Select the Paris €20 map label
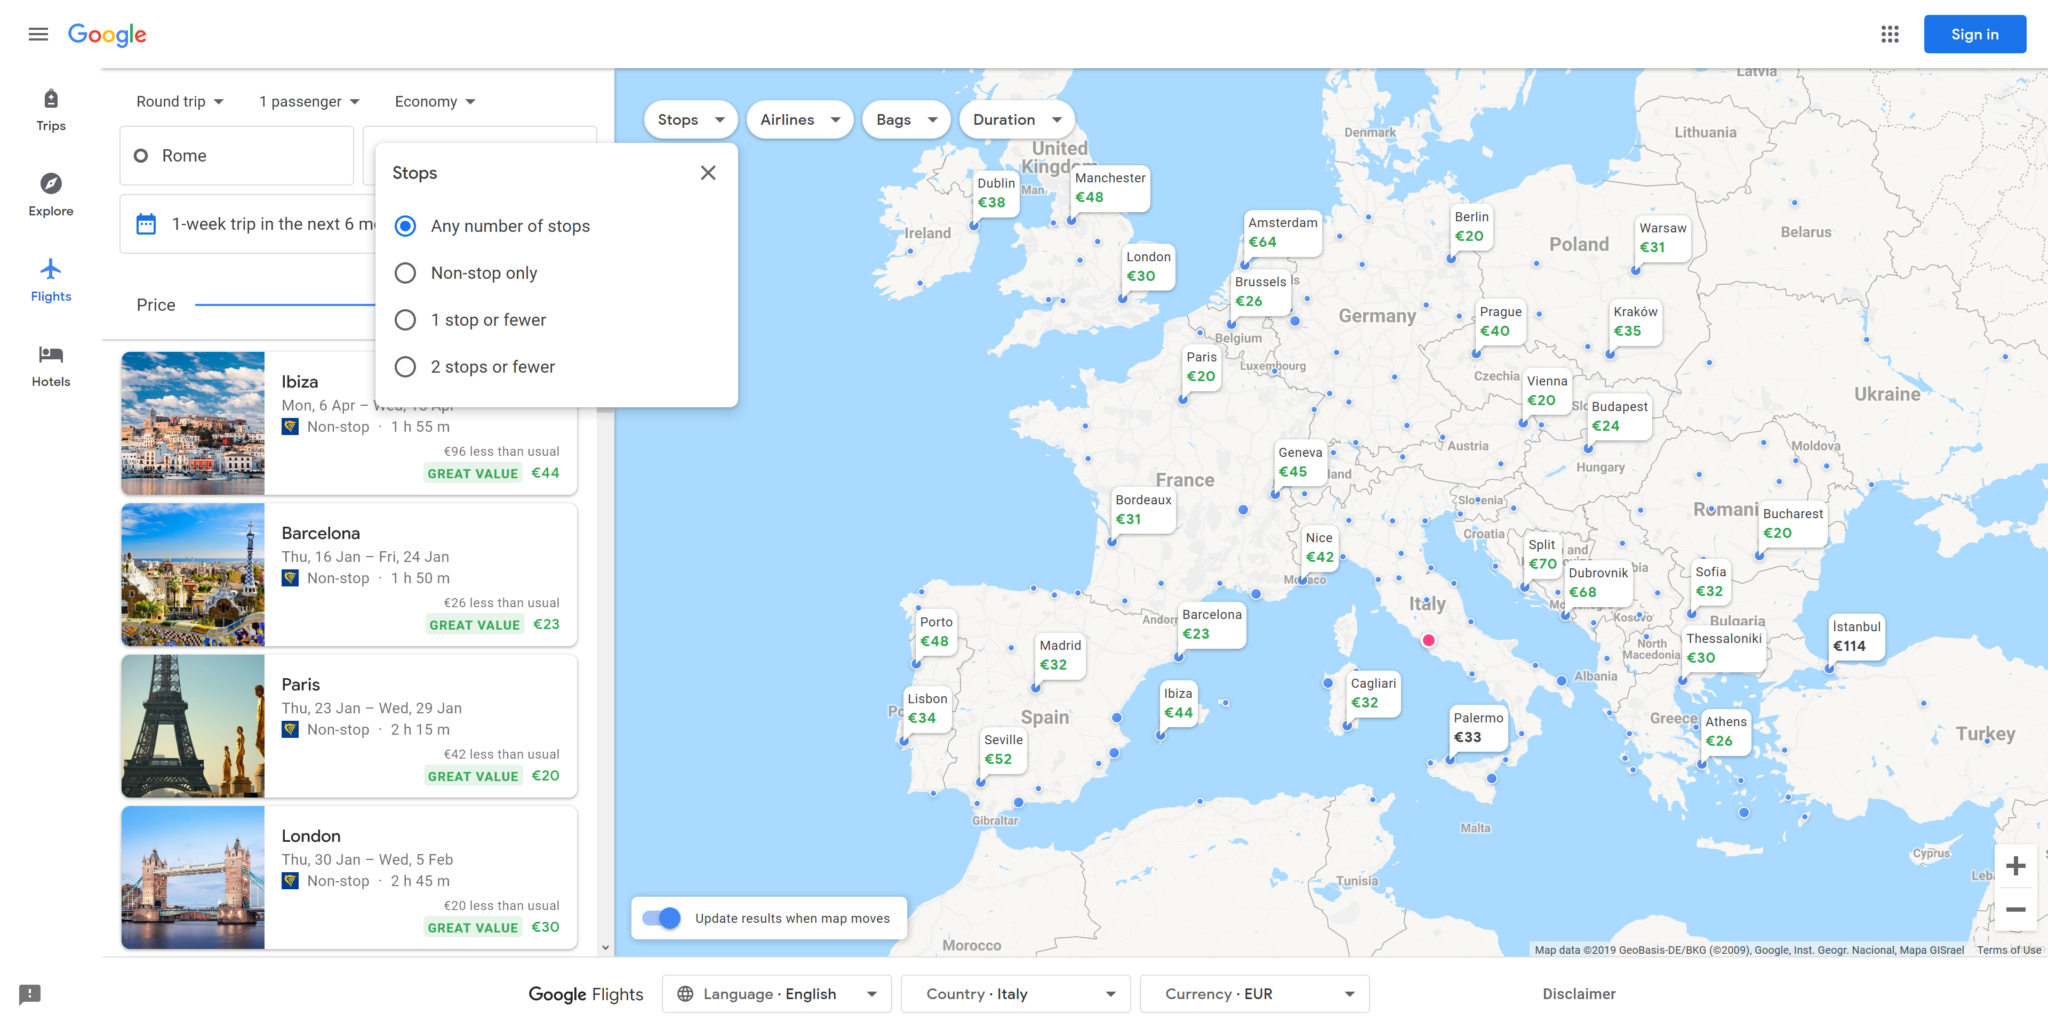This screenshot has height=1030, width=2048. pyautogui.click(x=1201, y=367)
